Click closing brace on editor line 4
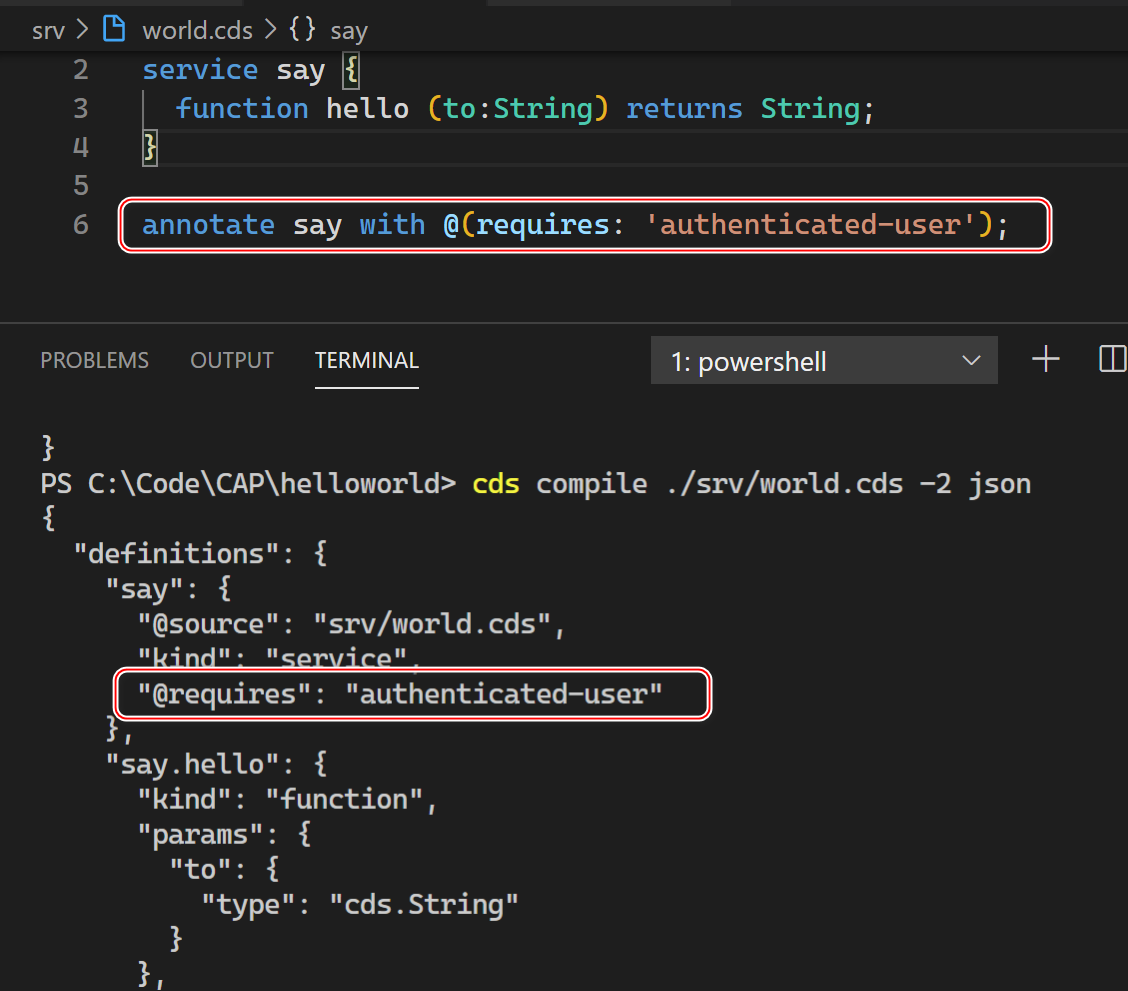Image resolution: width=1128 pixels, height=991 pixels. pos(150,147)
